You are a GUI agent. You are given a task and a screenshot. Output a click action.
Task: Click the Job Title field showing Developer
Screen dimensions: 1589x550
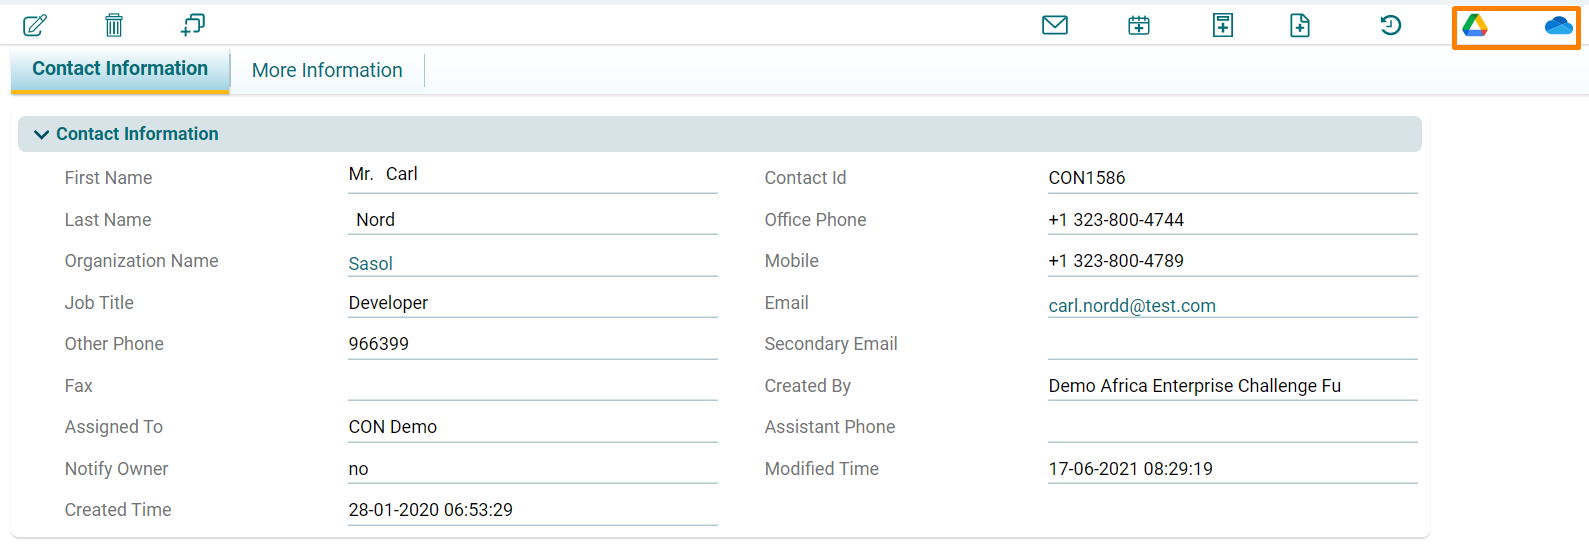(x=532, y=303)
